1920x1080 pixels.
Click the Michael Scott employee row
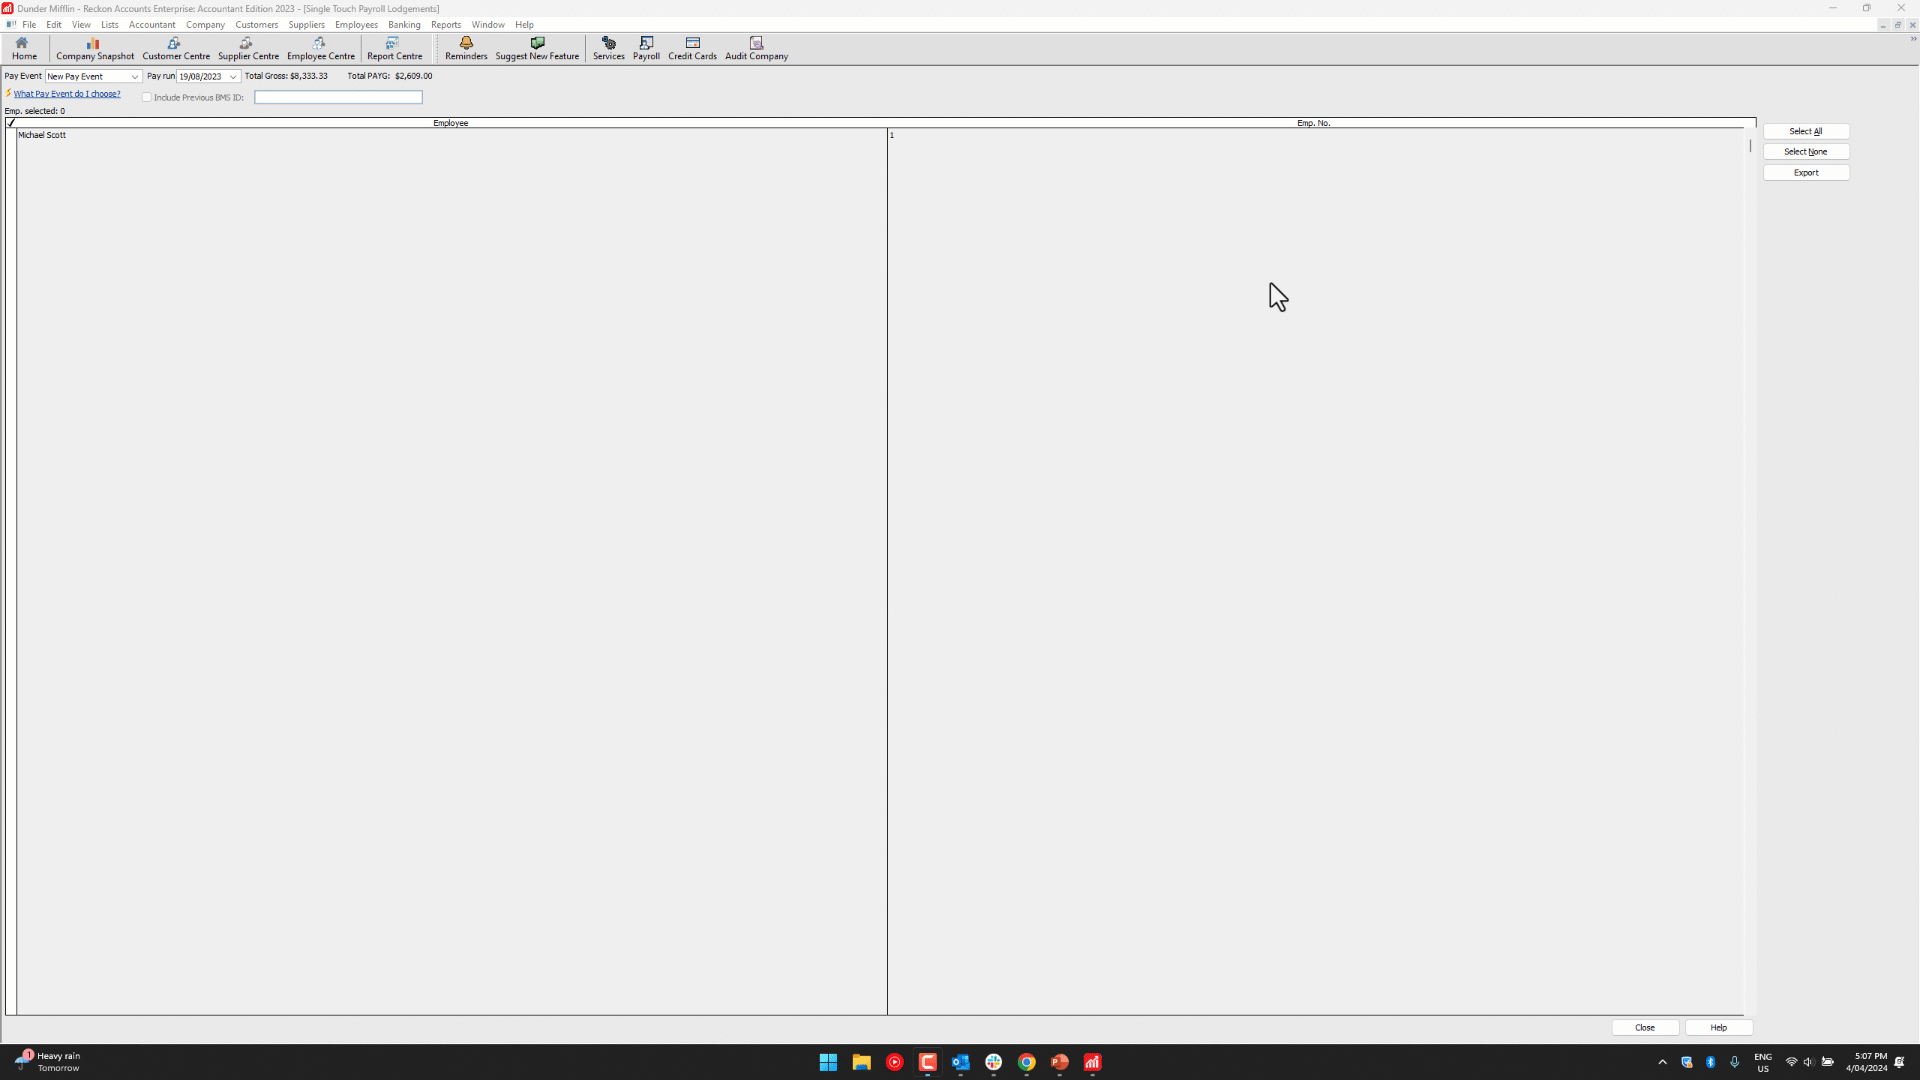(x=450, y=135)
